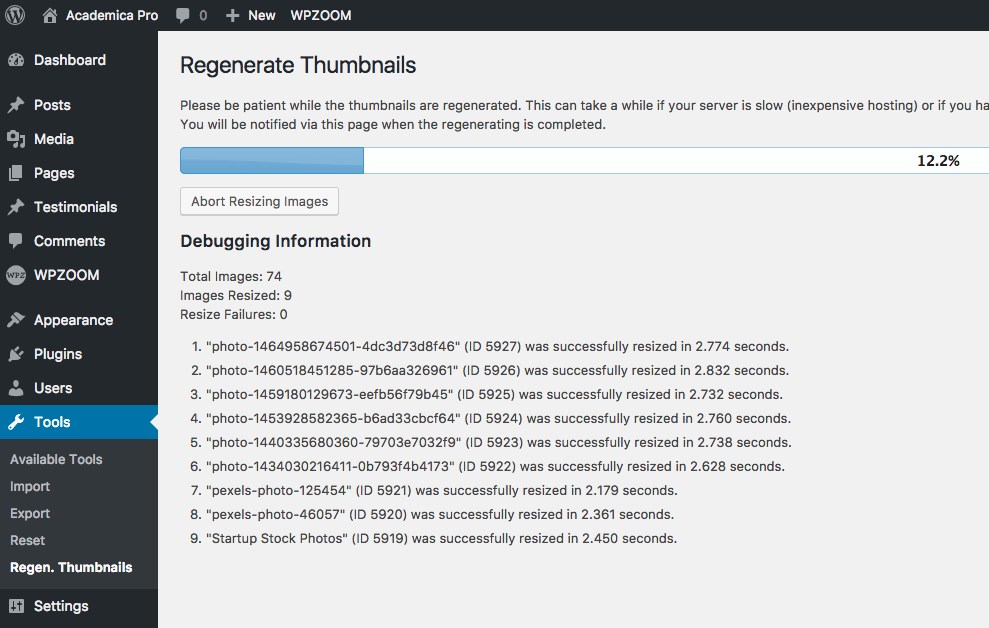Go to the Import submenu link
Image resolution: width=989 pixels, height=628 pixels.
(30, 487)
